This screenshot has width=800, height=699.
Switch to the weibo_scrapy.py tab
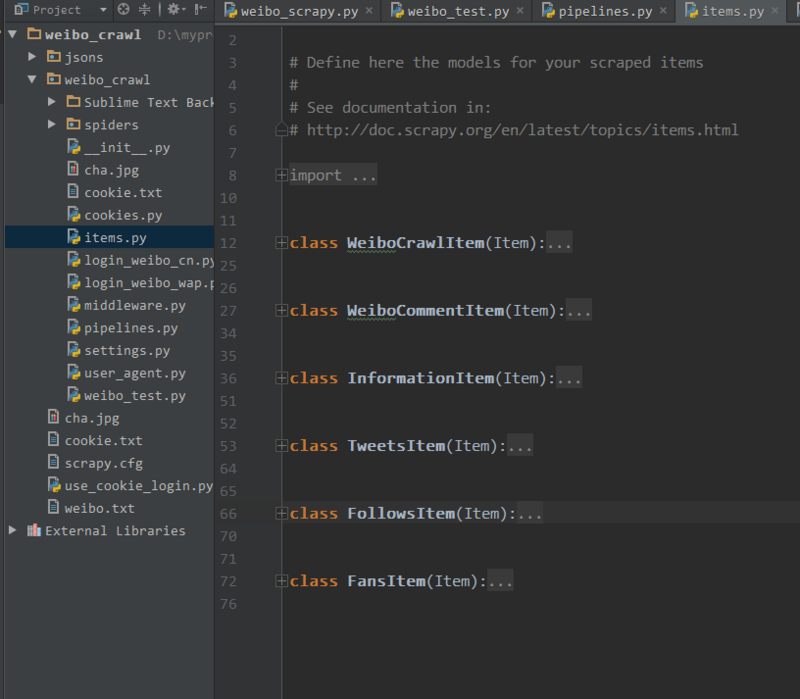coord(298,11)
